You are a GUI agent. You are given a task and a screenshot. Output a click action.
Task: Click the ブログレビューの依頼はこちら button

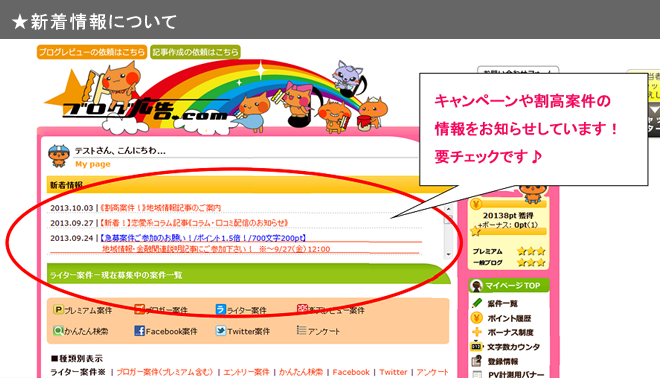tap(92, 52)
